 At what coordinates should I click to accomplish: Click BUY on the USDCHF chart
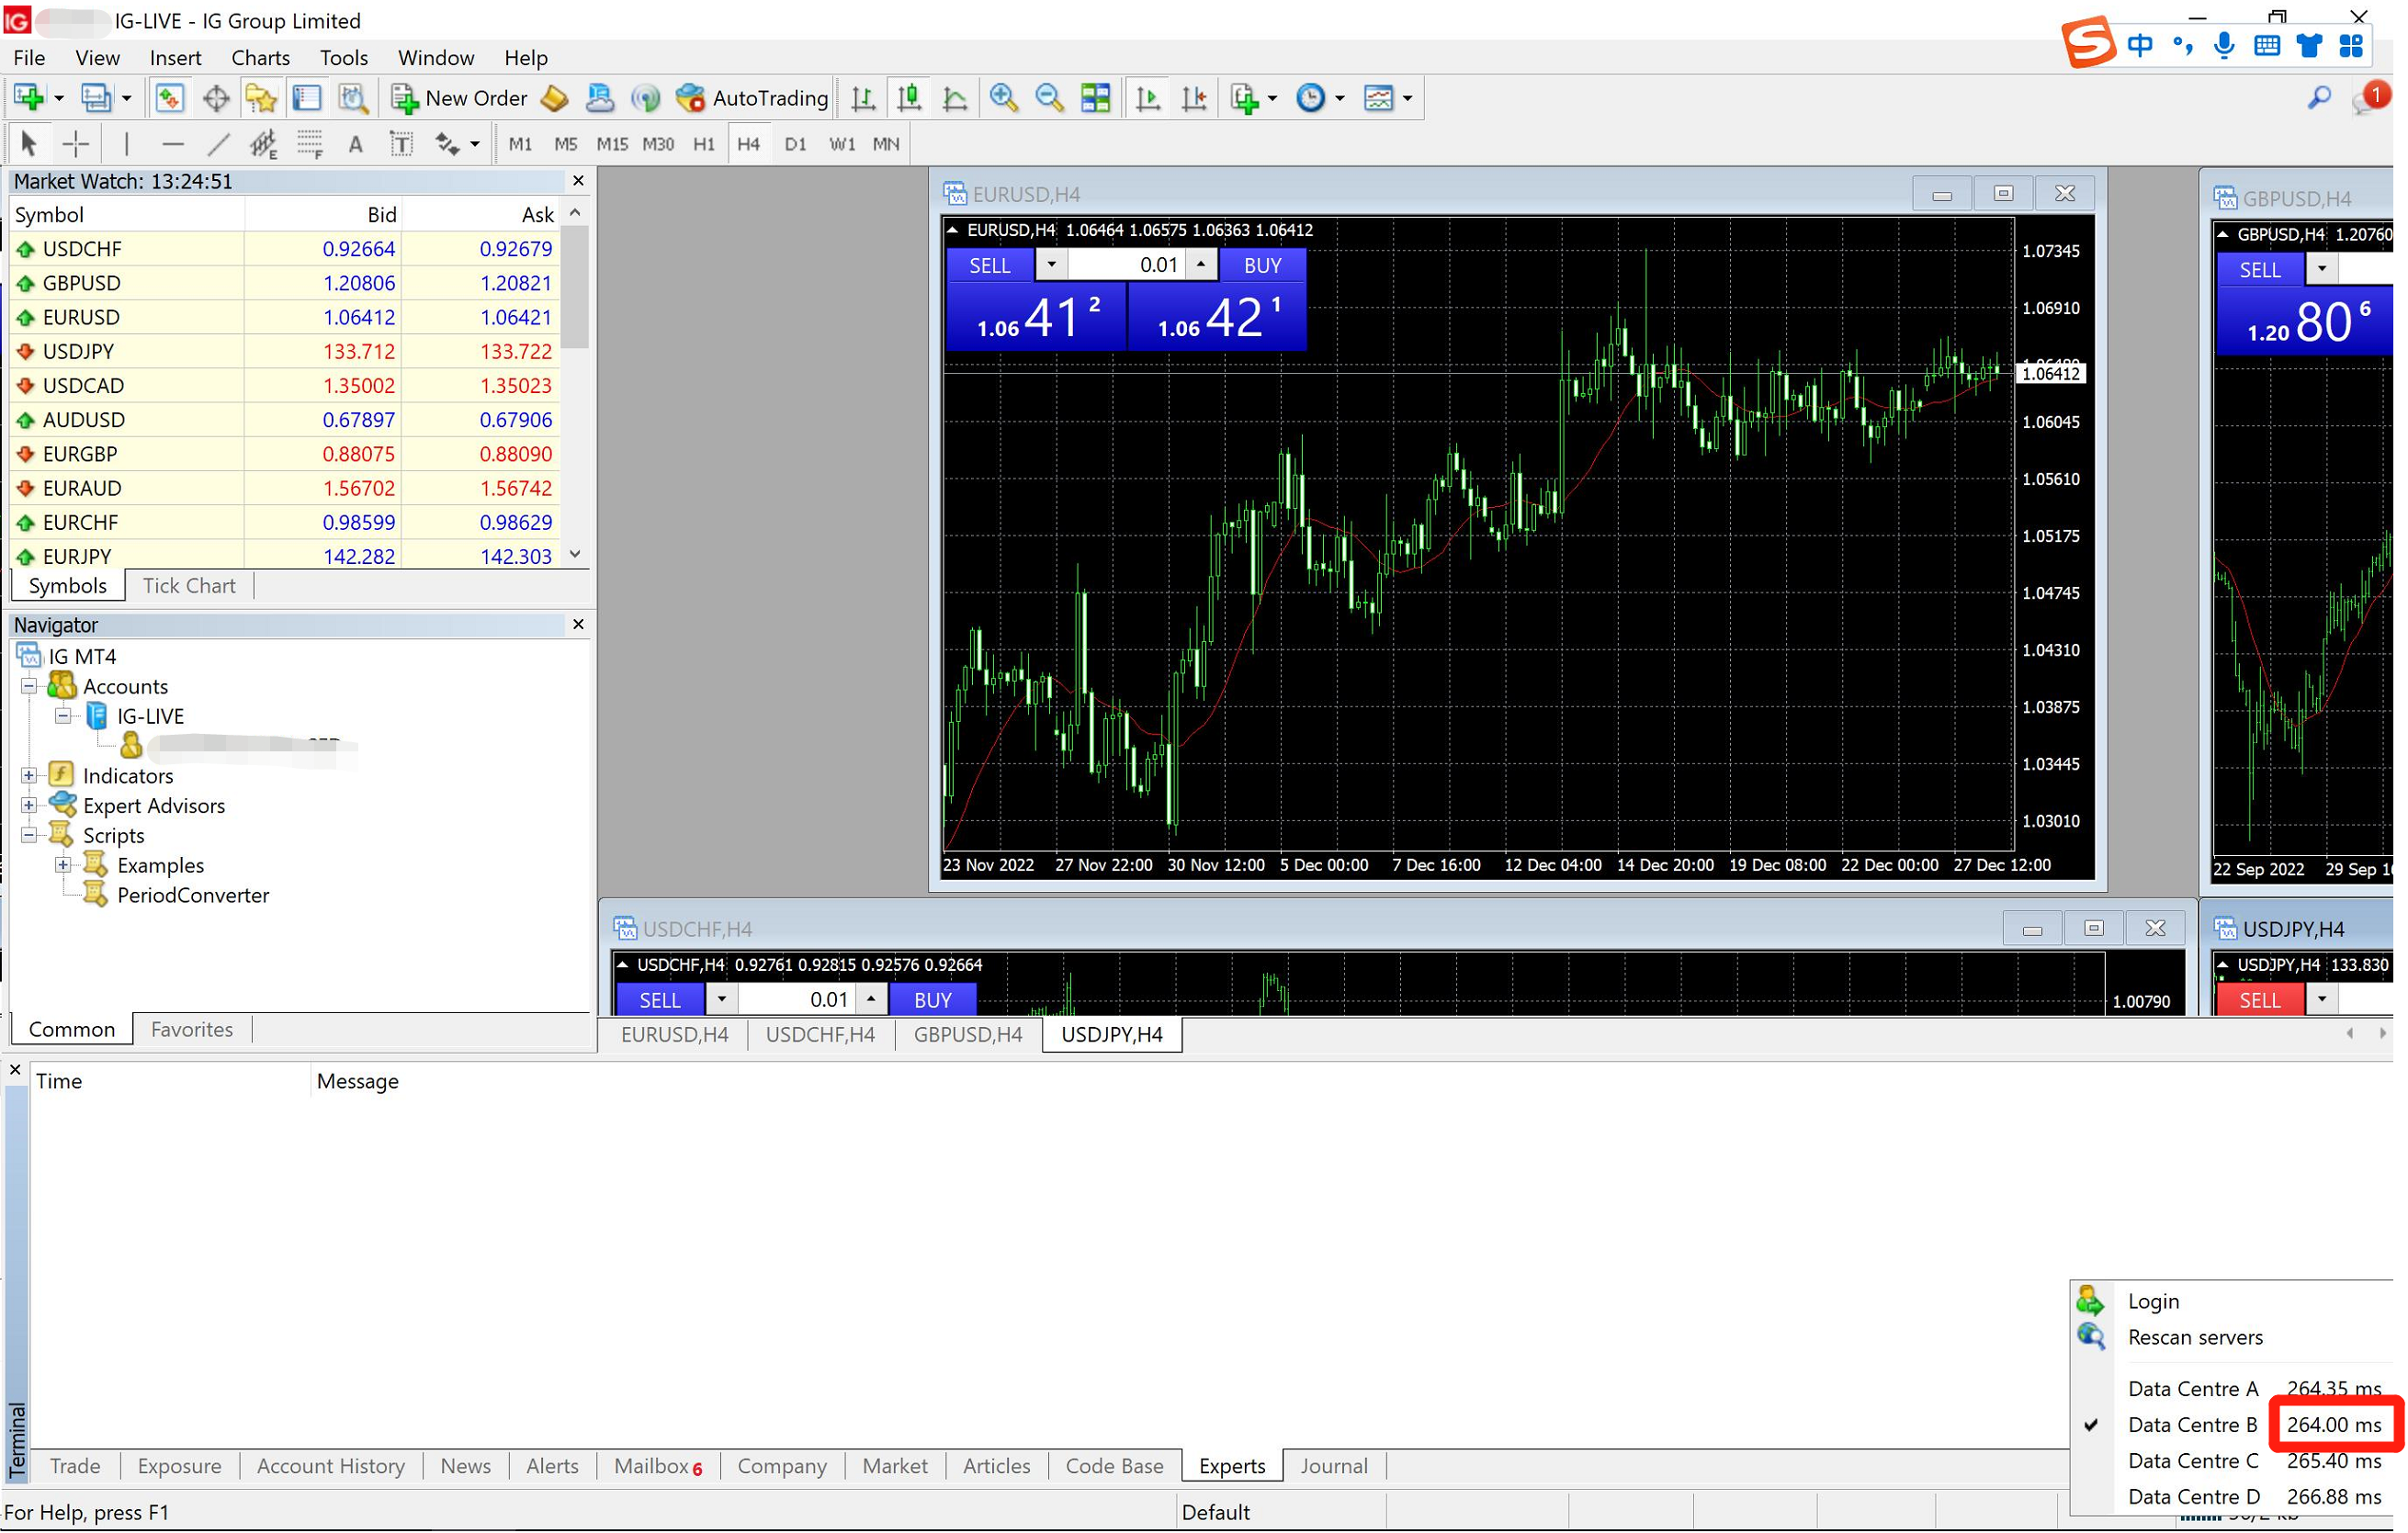point(933,1000)
